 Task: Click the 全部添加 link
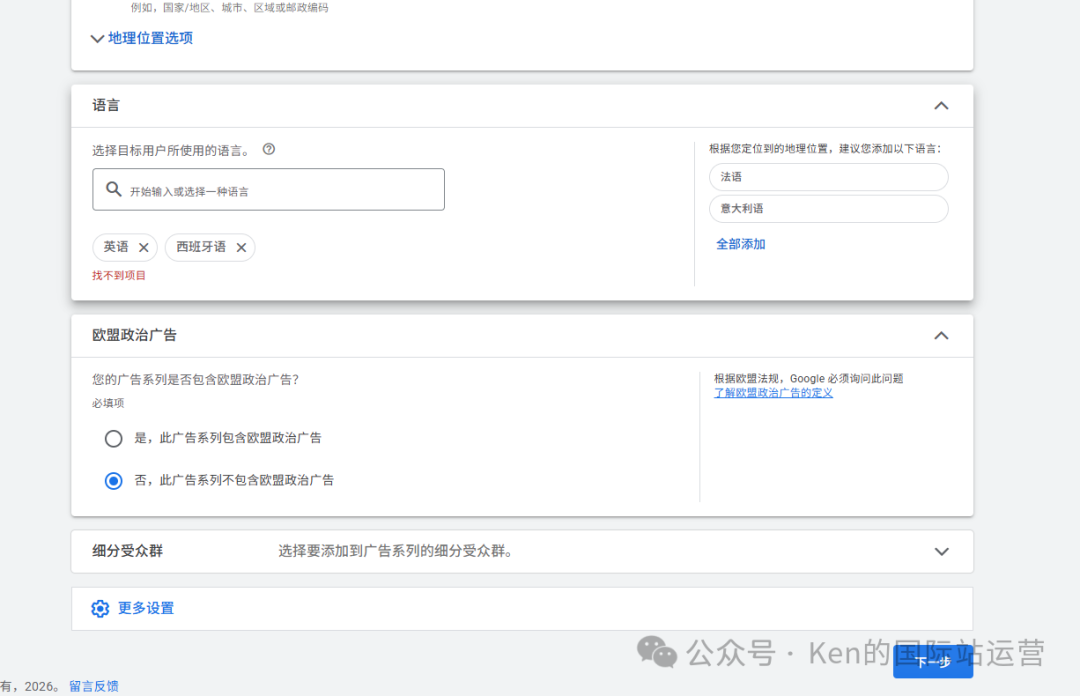click(740, 244)
